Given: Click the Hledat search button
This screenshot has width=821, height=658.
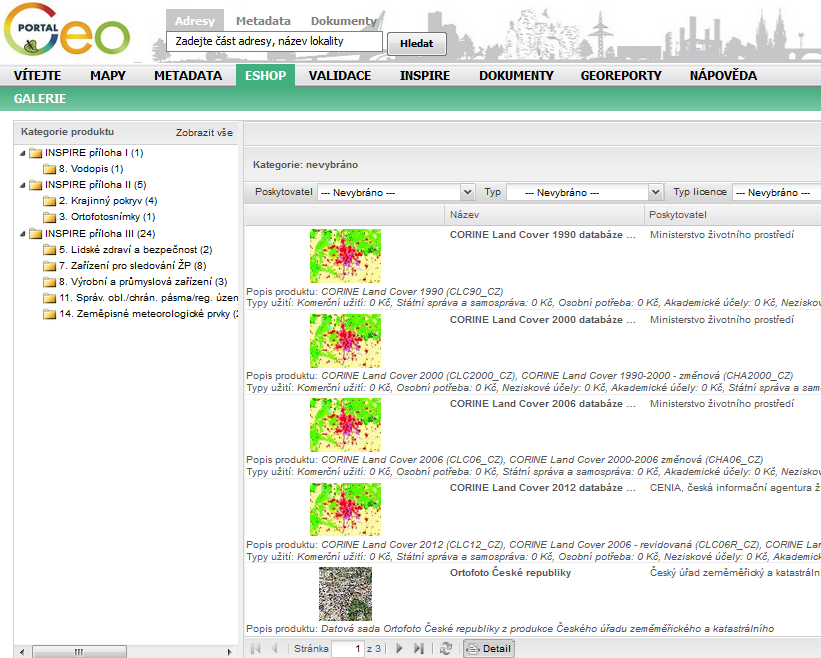Looking at the screenshot, I should pyautogui.click(x=417, y=43).
